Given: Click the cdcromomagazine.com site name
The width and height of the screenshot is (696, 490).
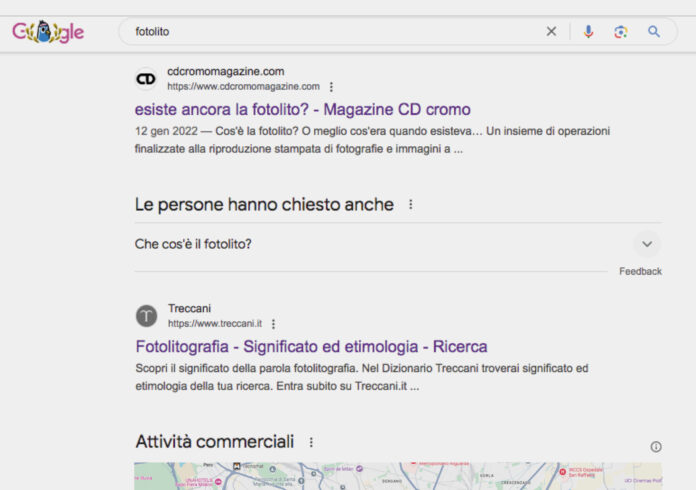Looking at the screenshot, I should click(225, 71).
